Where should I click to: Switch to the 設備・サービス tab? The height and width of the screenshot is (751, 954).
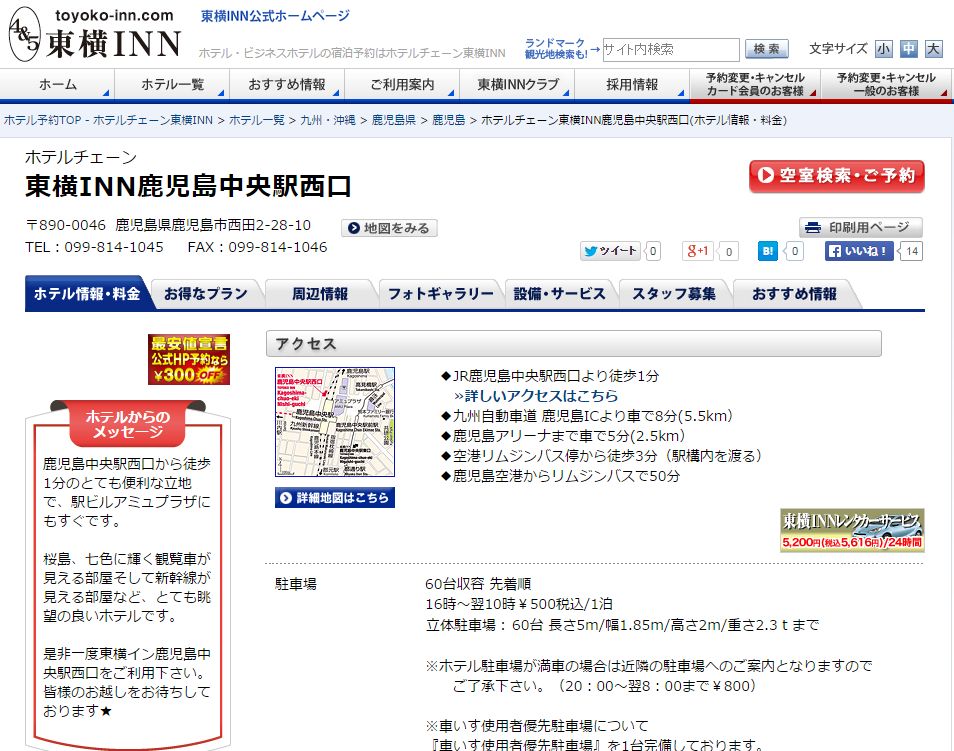click(560, 294)
